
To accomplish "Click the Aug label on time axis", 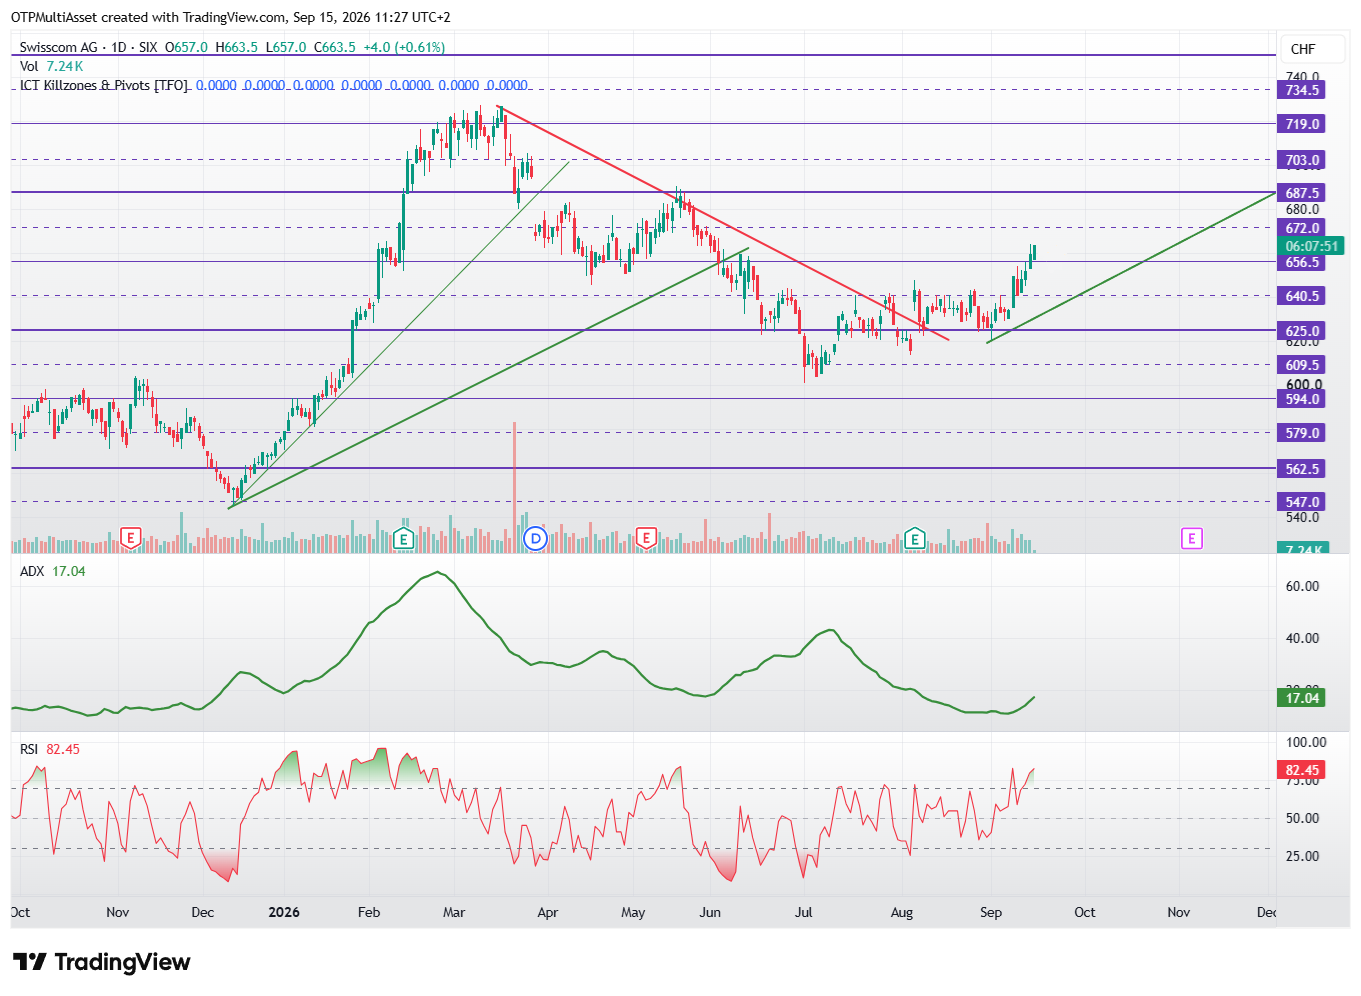I will [x=902, y=912].
